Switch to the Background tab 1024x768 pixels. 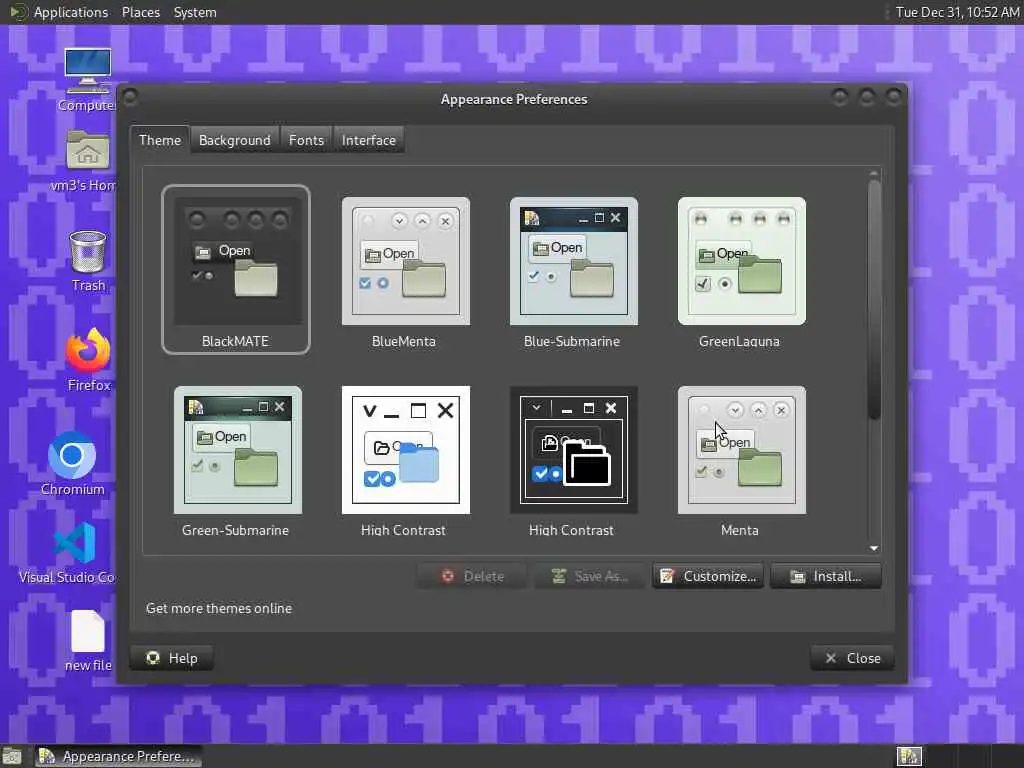tap(234, 140)
